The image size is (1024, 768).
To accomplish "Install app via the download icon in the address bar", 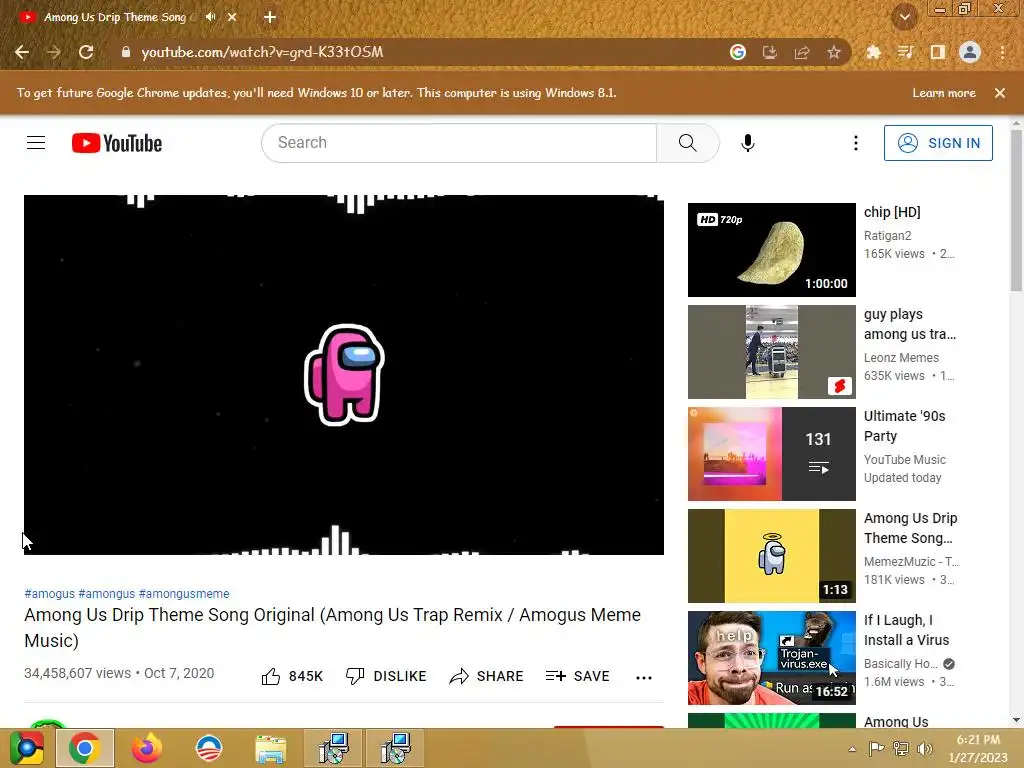I will coord(770,52).
